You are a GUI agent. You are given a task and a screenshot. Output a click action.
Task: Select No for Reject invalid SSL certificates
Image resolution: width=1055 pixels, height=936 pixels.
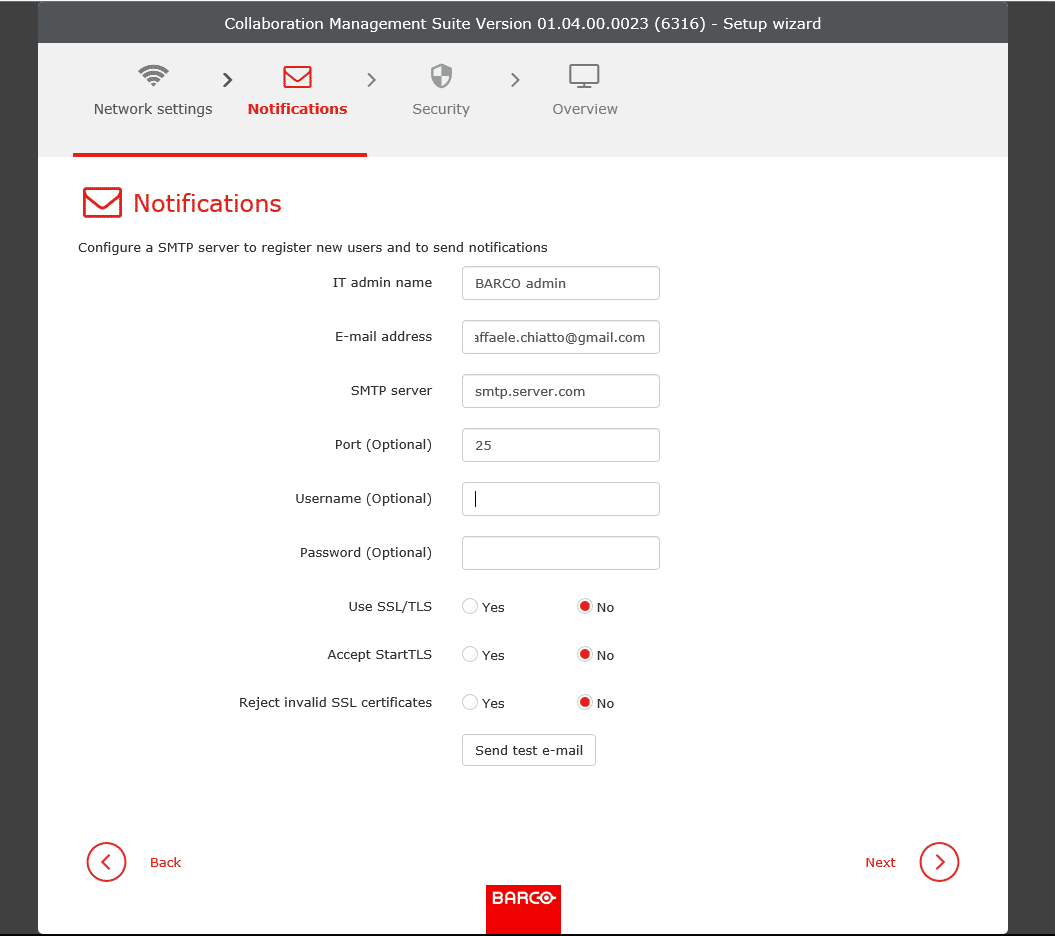[x=585, y=703]
